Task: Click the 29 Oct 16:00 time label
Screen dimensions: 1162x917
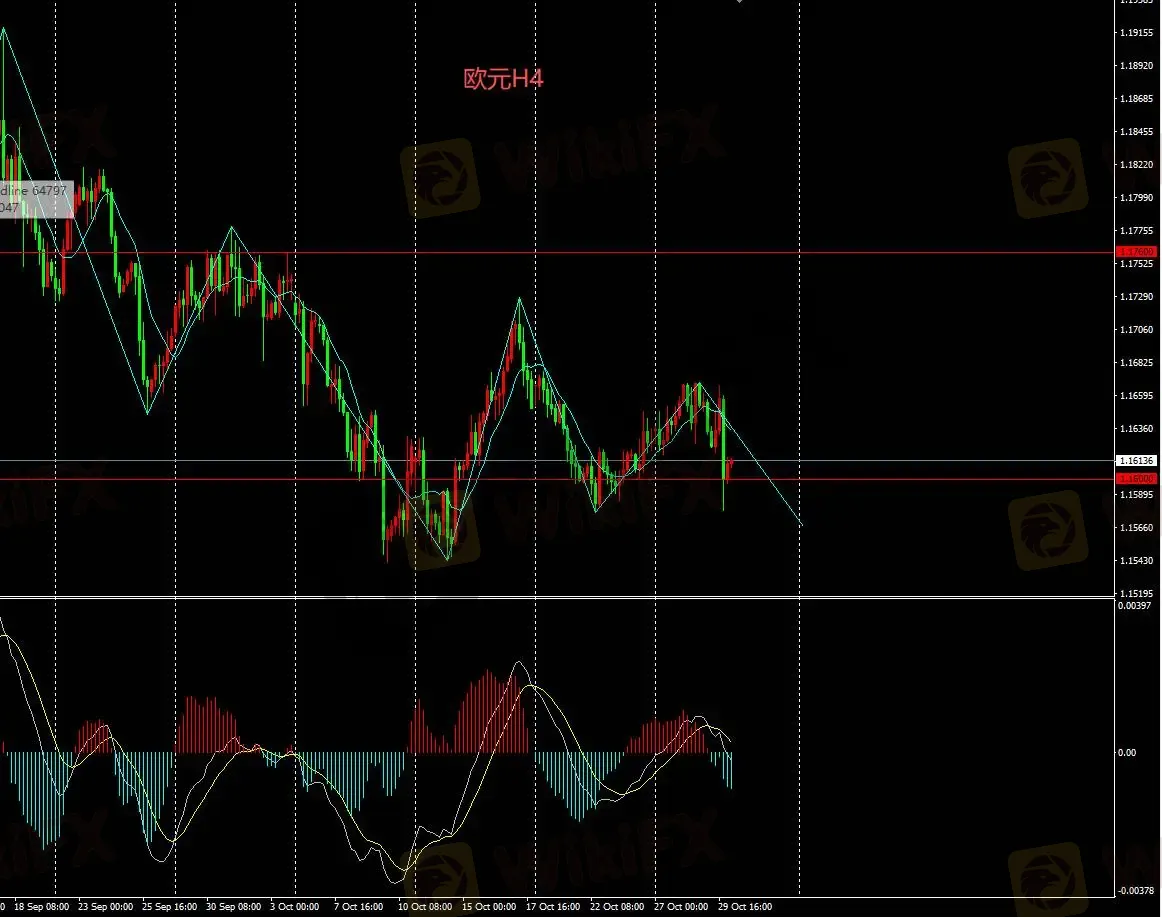Action: [745, 907]
